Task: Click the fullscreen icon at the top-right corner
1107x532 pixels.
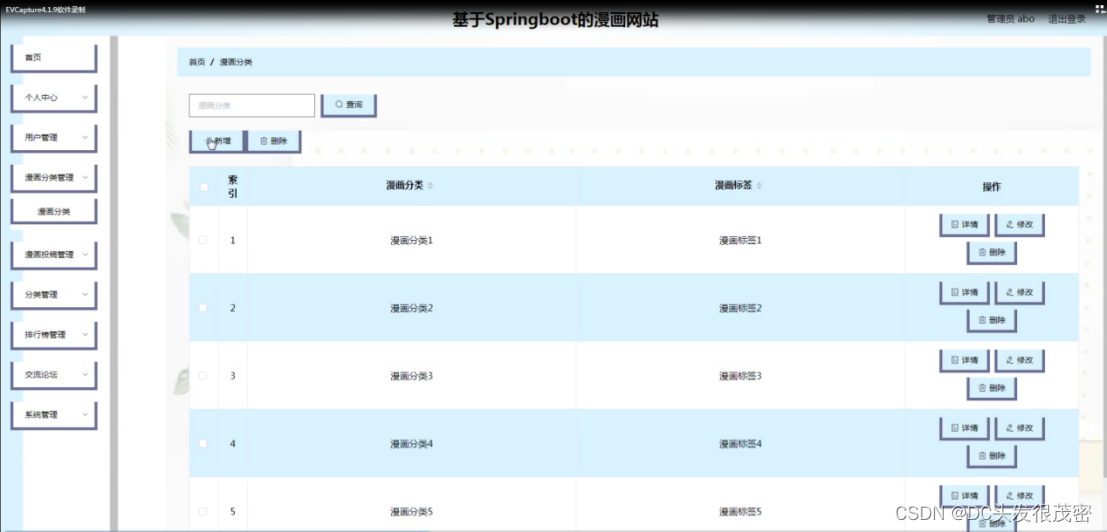Action: pos(1099,9)
